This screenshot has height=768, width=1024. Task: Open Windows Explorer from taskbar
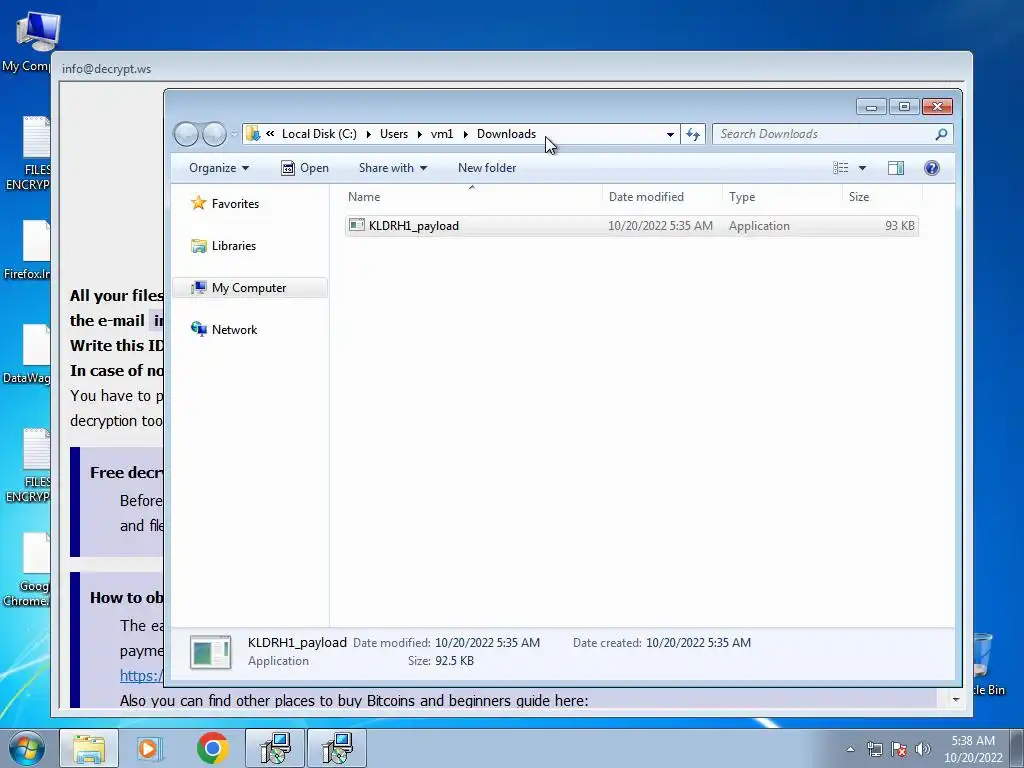coord(89,748)
